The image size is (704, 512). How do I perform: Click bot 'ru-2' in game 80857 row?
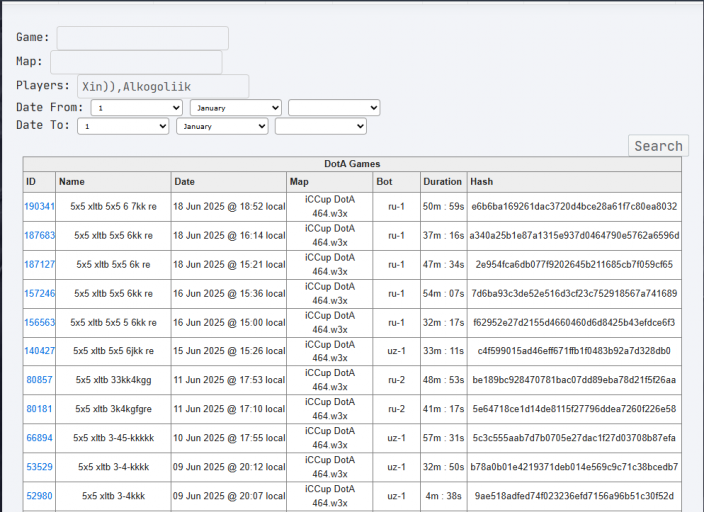point(396,380)
